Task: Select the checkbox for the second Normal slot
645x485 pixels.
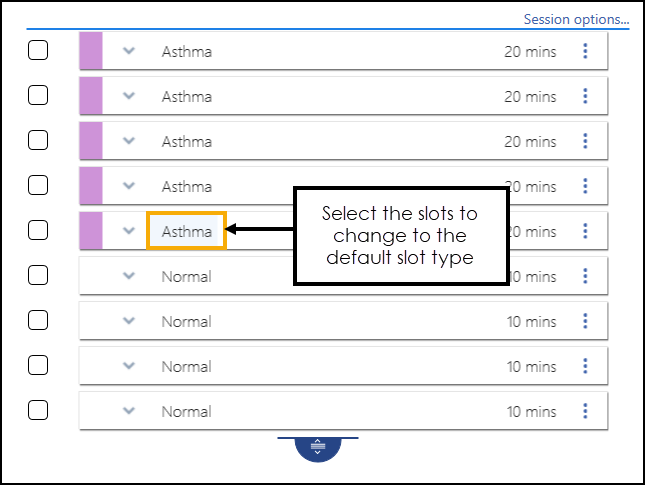Action: point(38,320)
